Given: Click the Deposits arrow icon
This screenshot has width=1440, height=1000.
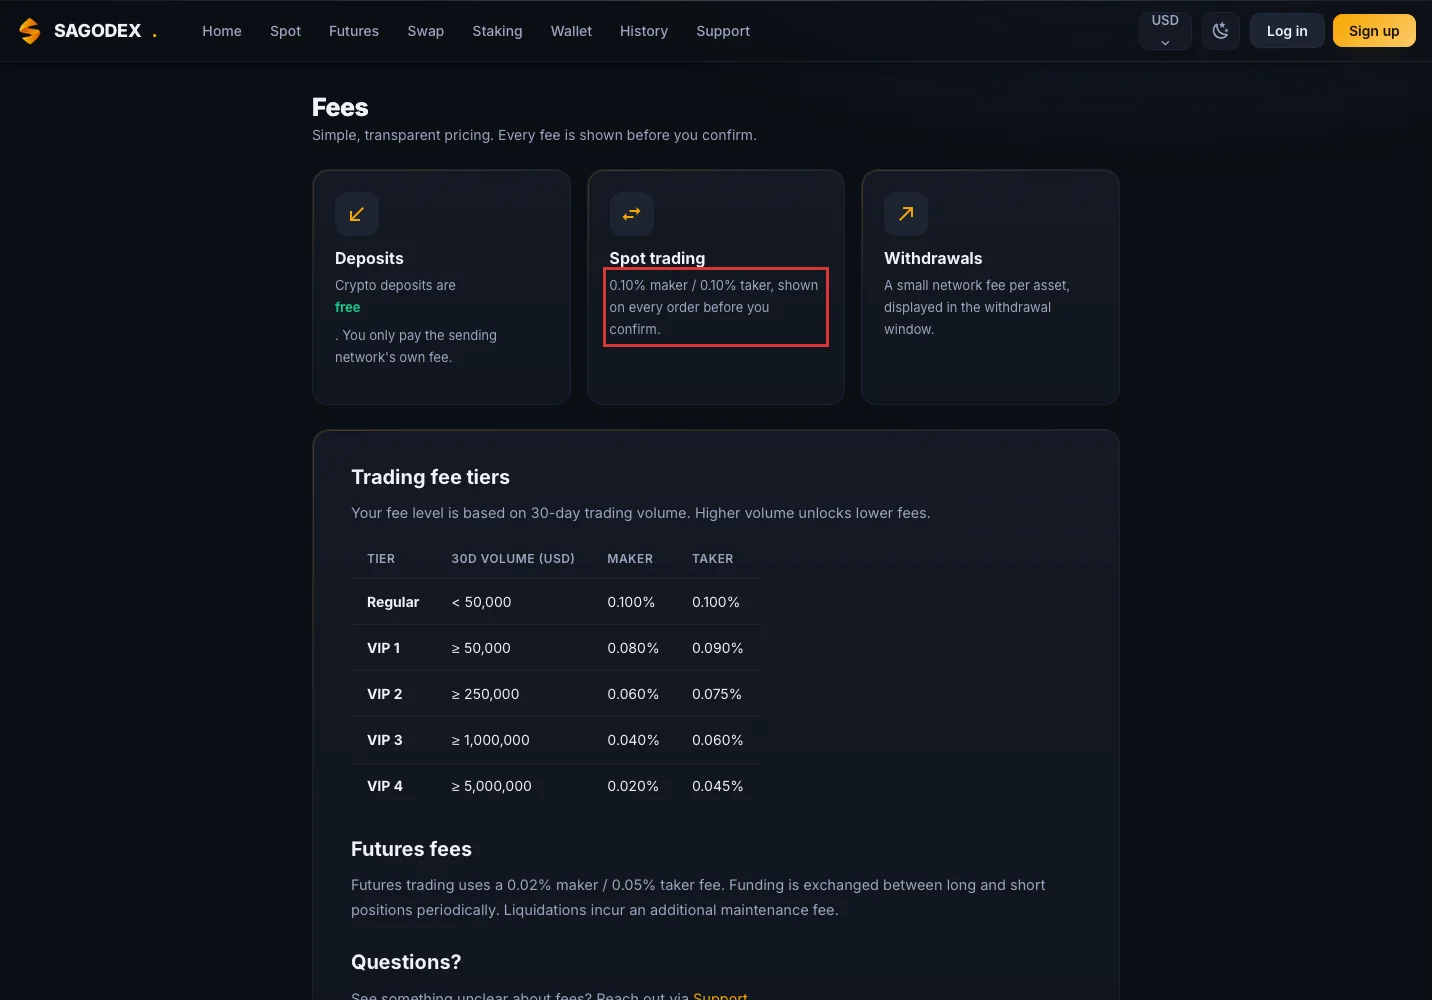Looking at the screenshot, I should click(x=356, y=214).
